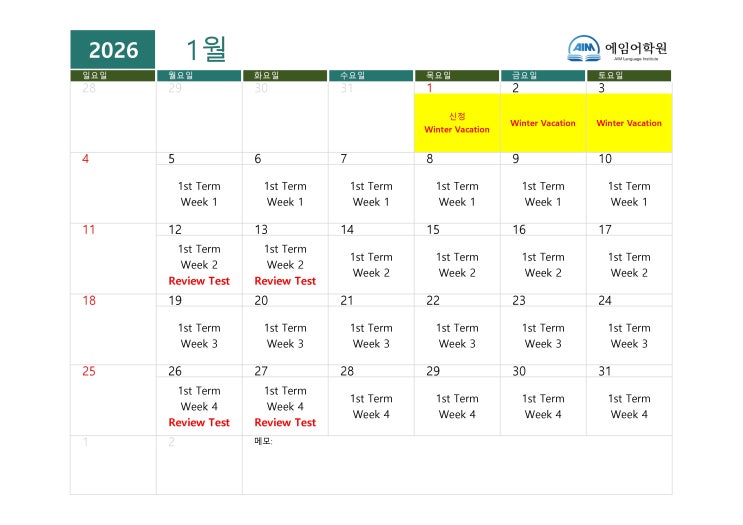Click the 신정 Winter Vacation cell on January 1
This screenshot has width=743, height=525.
457,123
